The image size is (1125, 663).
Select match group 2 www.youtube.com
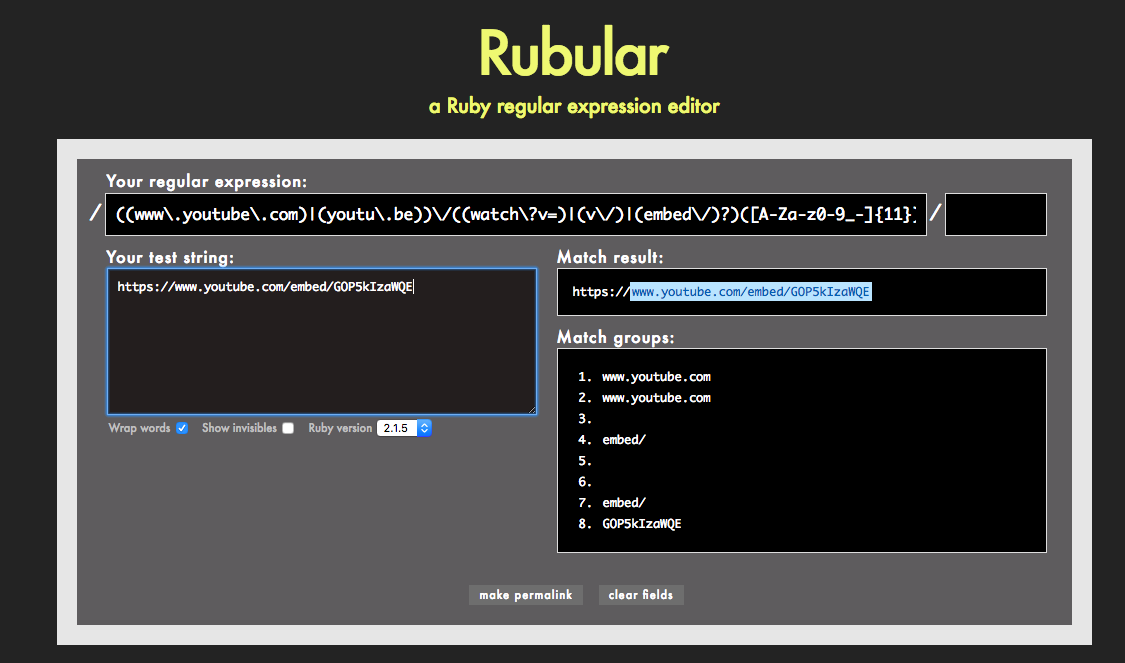656,398
